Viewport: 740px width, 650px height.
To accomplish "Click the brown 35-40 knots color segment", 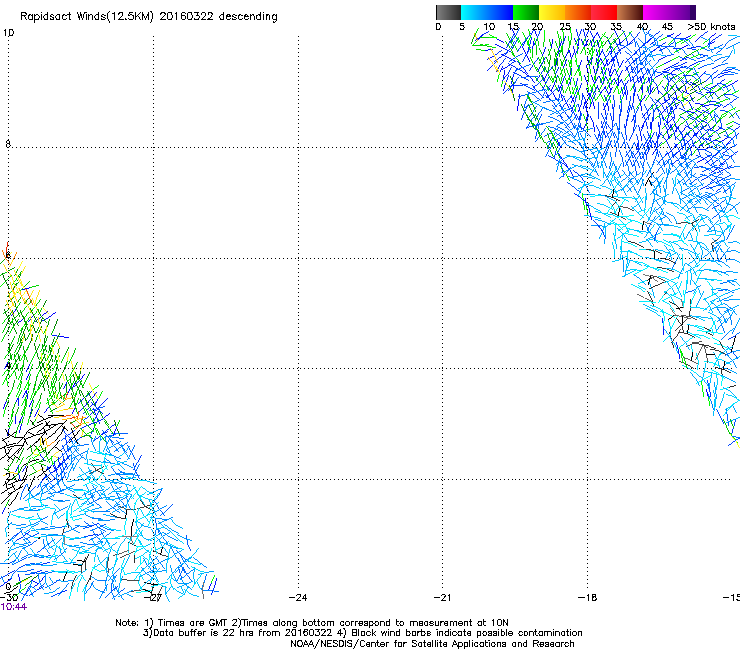I will pos(630,12).
